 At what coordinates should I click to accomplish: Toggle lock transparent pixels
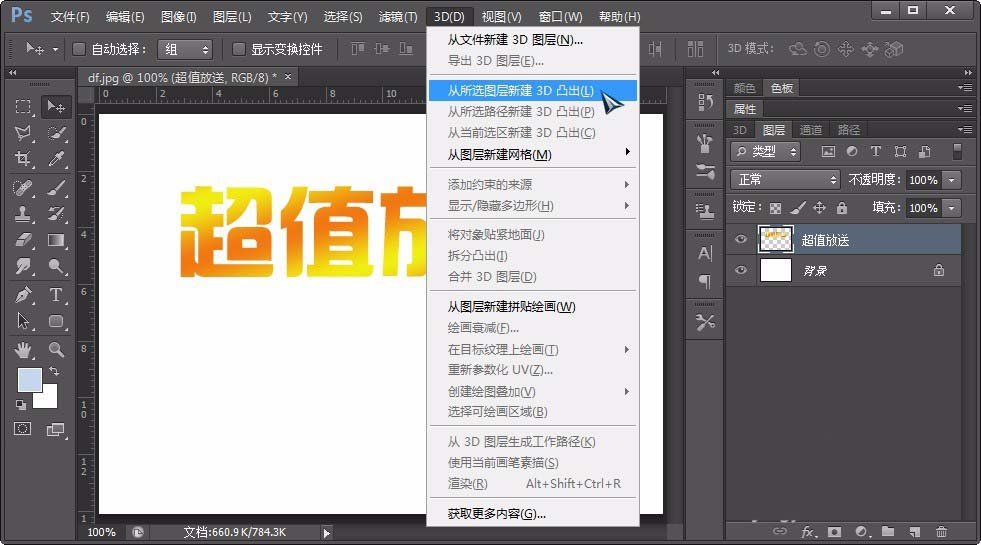click(775, 208)
